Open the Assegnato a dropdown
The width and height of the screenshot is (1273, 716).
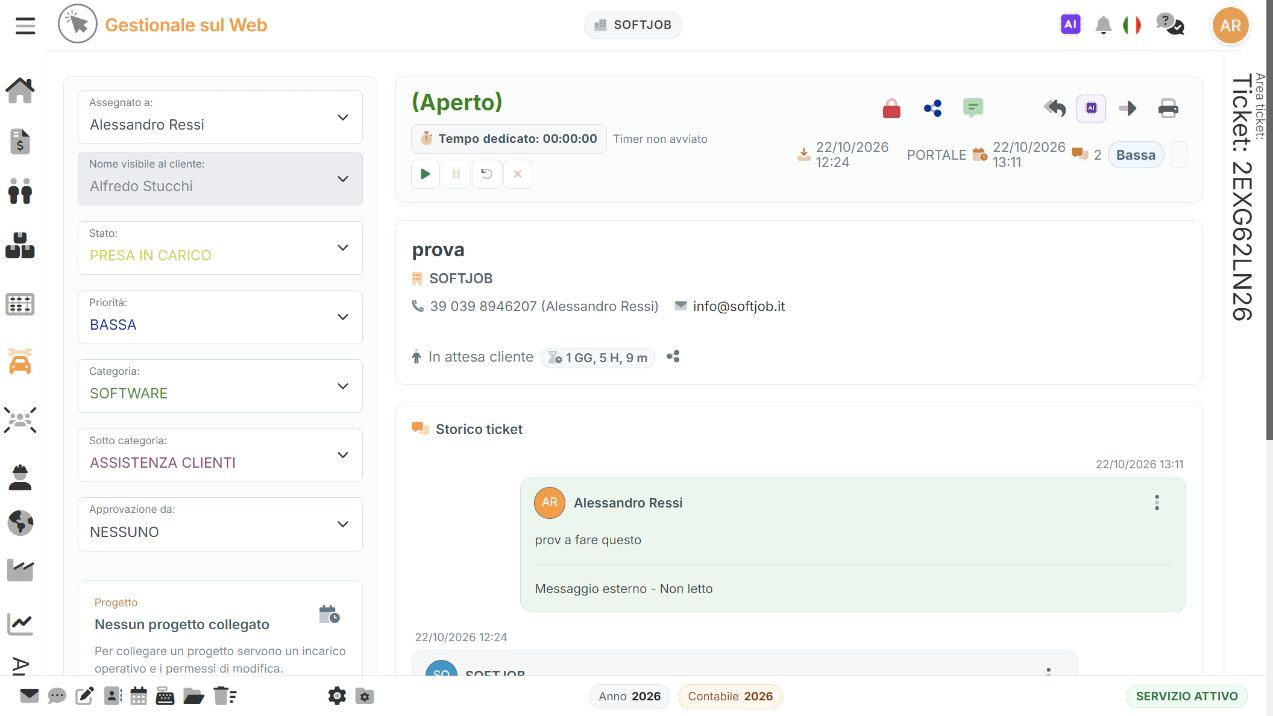point(220,115)
